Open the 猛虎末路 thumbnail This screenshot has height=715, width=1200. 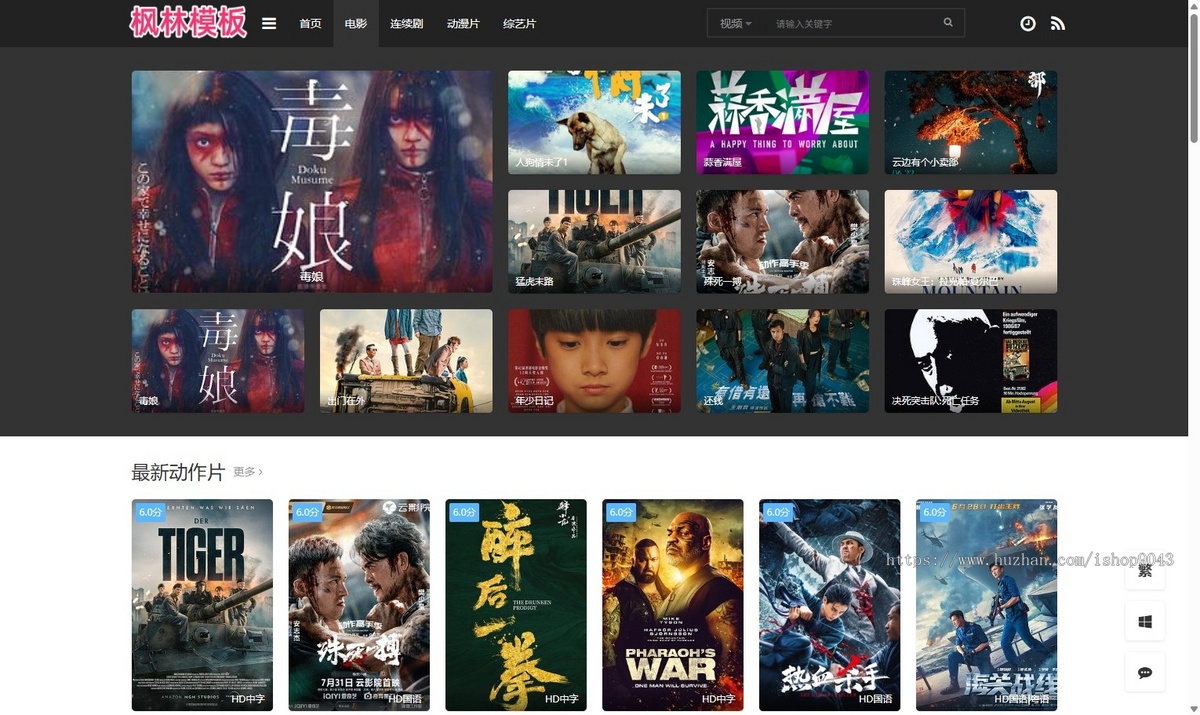(594, 241)
